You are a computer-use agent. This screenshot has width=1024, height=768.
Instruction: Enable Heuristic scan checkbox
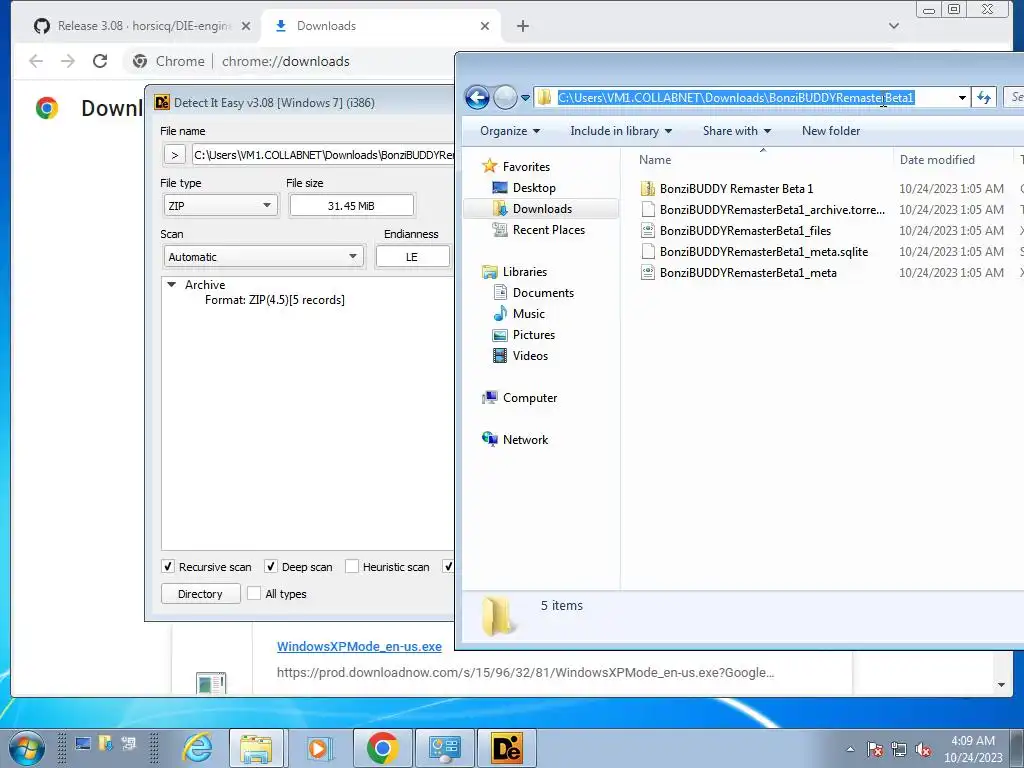click(352, 566)
